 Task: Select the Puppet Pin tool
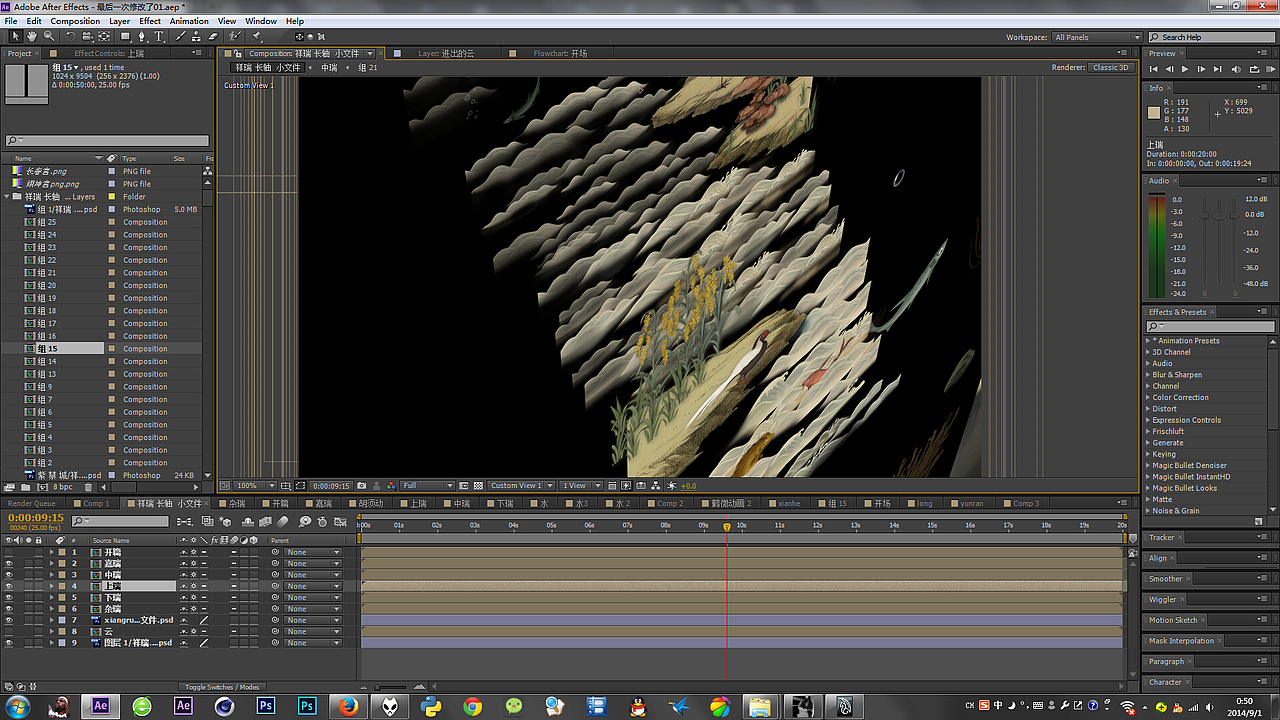(x=257, y=36)
